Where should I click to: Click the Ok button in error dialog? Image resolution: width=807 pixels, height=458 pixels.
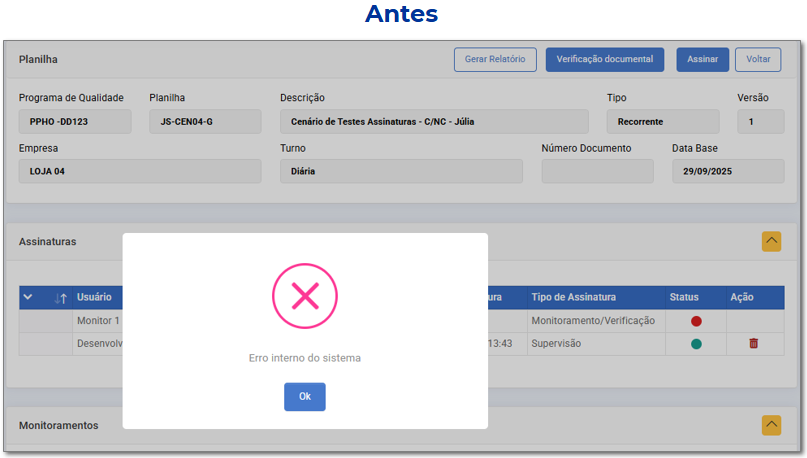304,397
